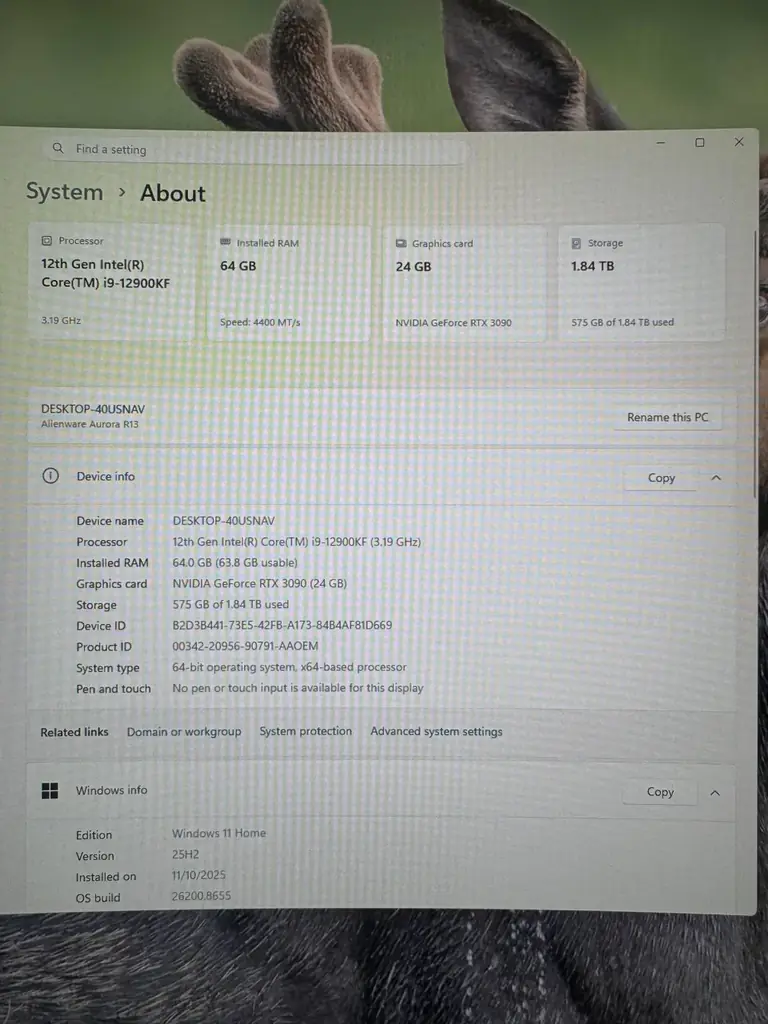This screenshot has width=768, height=1024.
Task: Click the Windows info header label
Action: [x=112, y=790]
